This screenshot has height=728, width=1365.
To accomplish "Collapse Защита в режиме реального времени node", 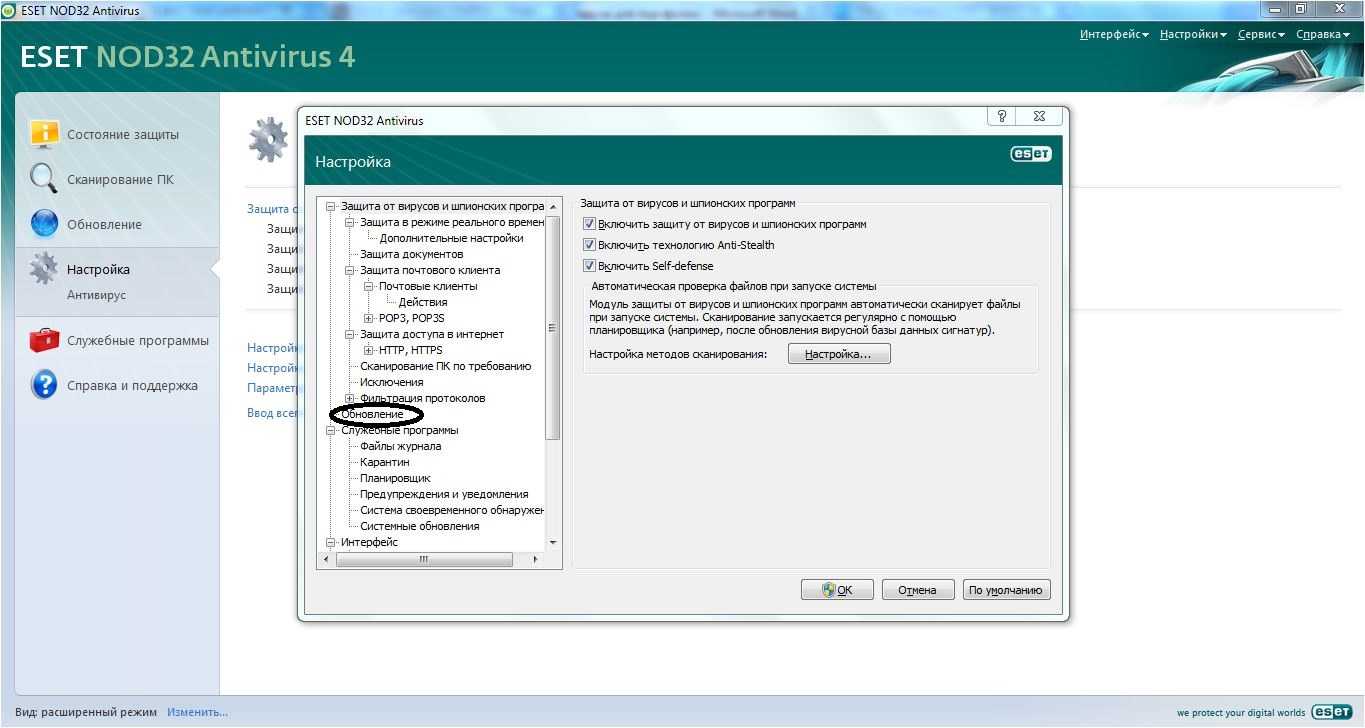I will click(x=350, y=222).
